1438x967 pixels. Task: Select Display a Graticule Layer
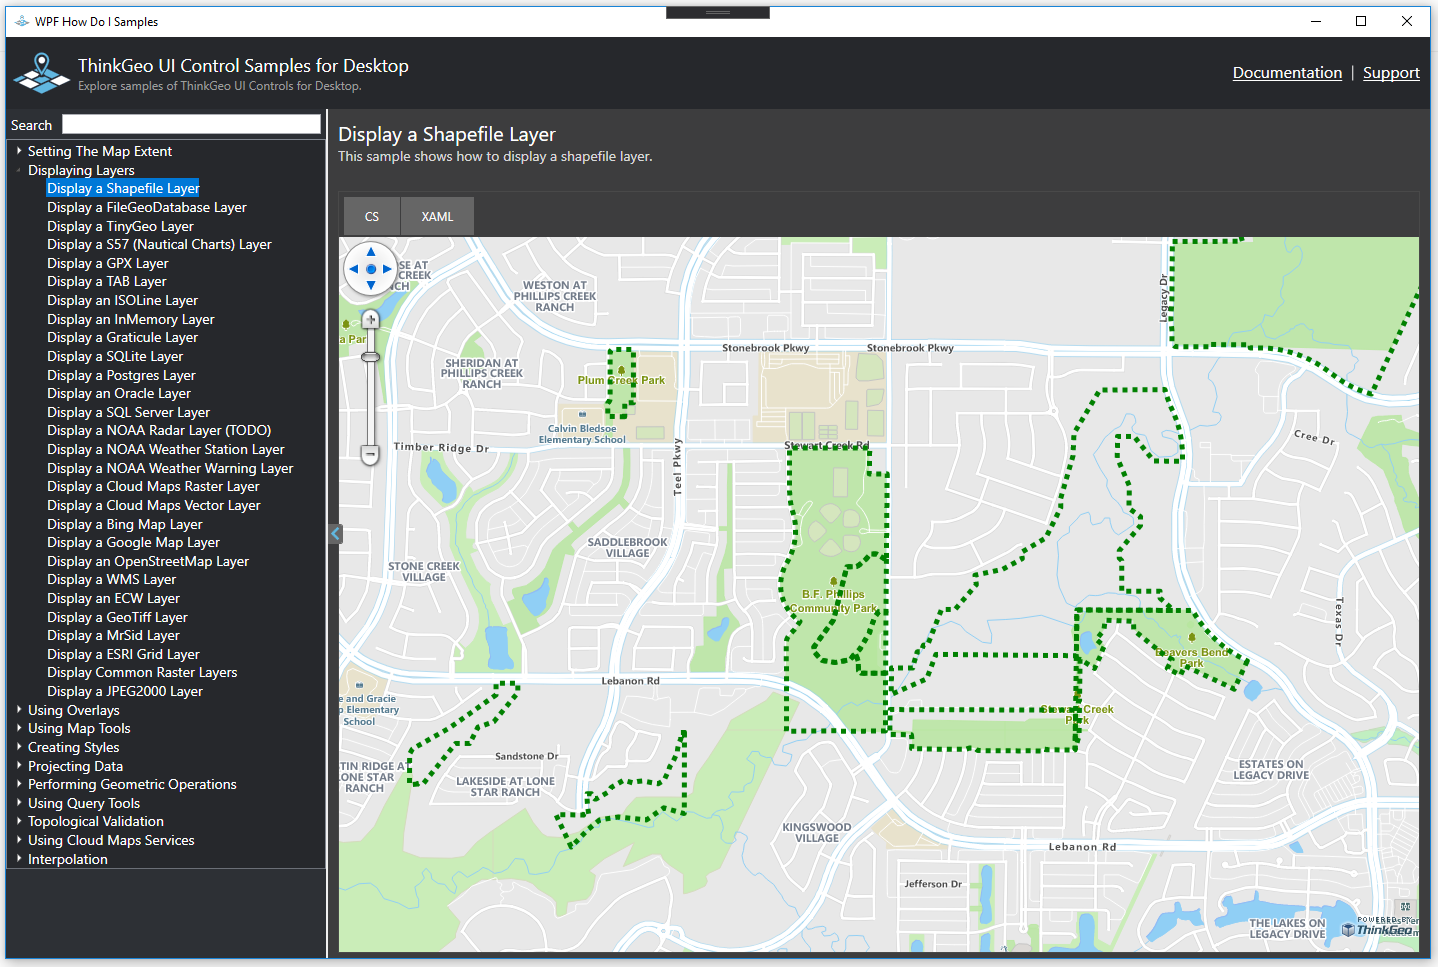point(122,337)
